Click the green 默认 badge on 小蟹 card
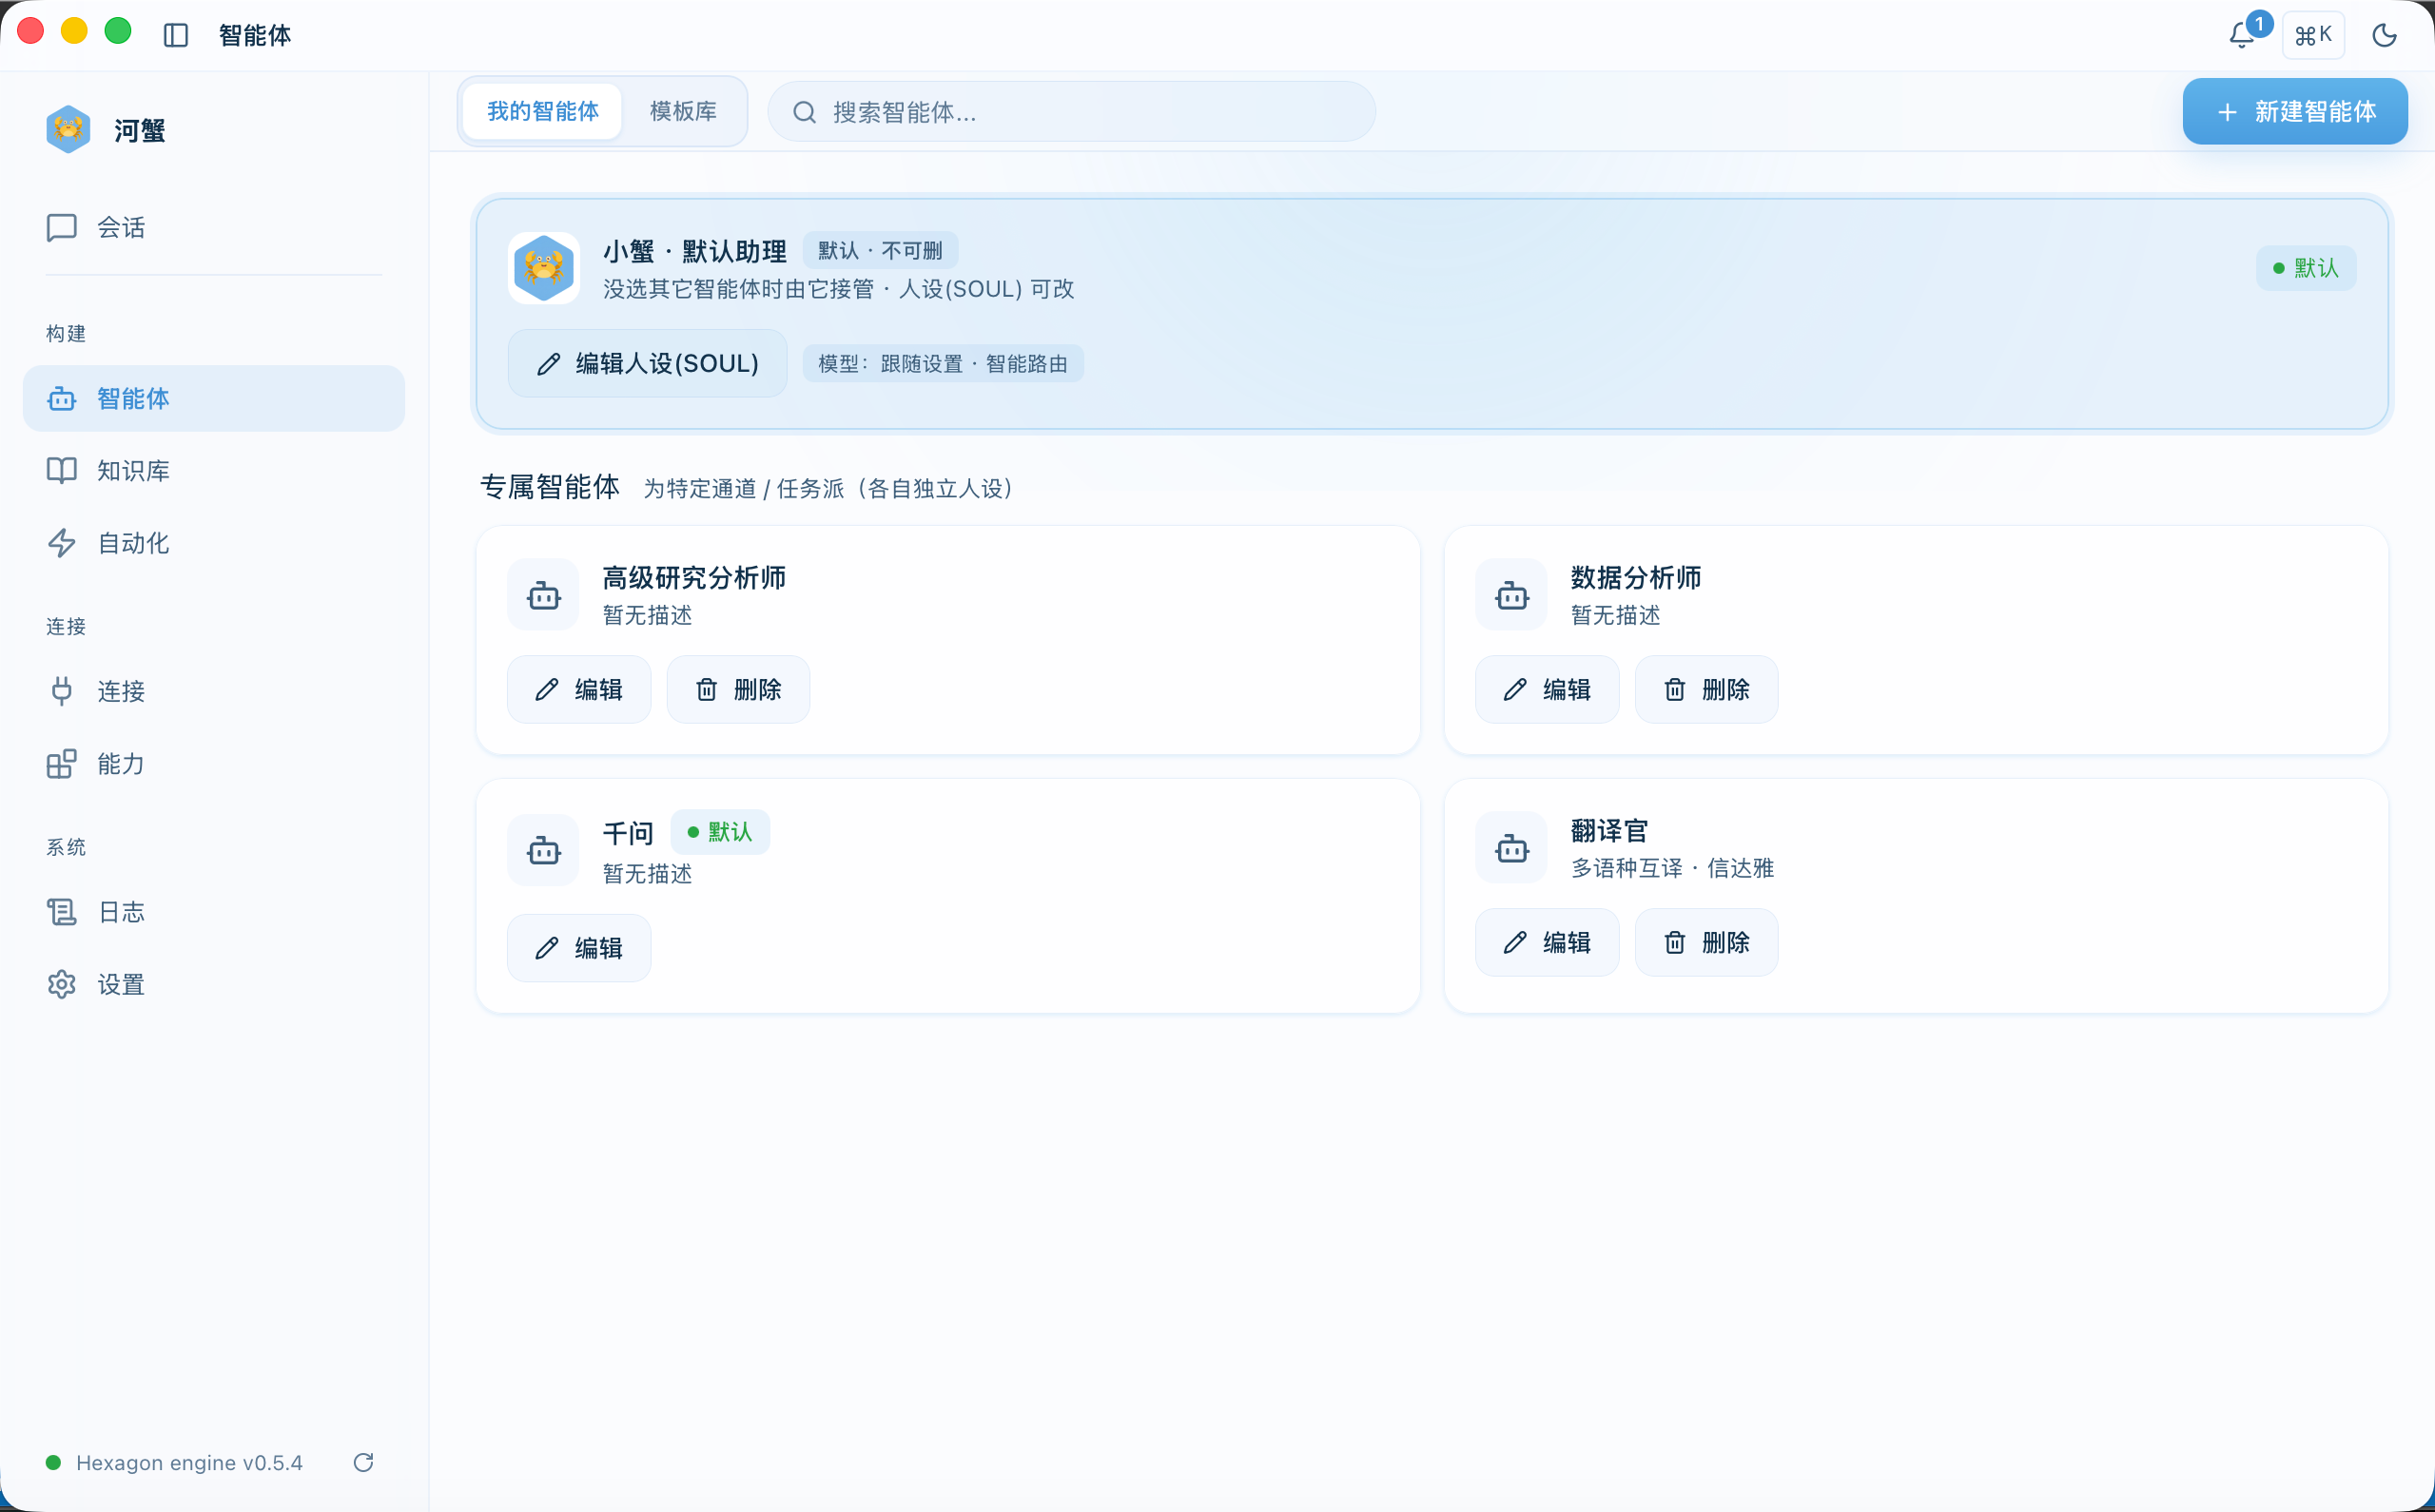Image resolution: width=2435 pixels, height=1512 pixels. [2306, 268]
